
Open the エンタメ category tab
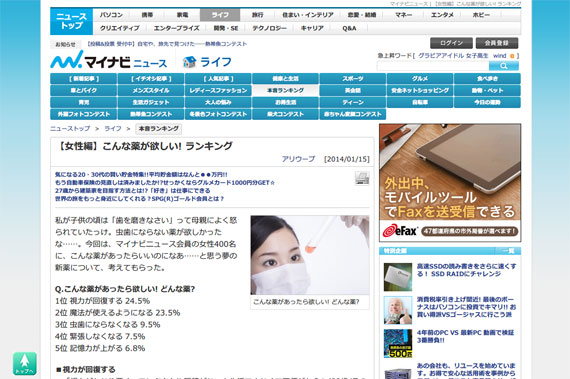[442, 15]
